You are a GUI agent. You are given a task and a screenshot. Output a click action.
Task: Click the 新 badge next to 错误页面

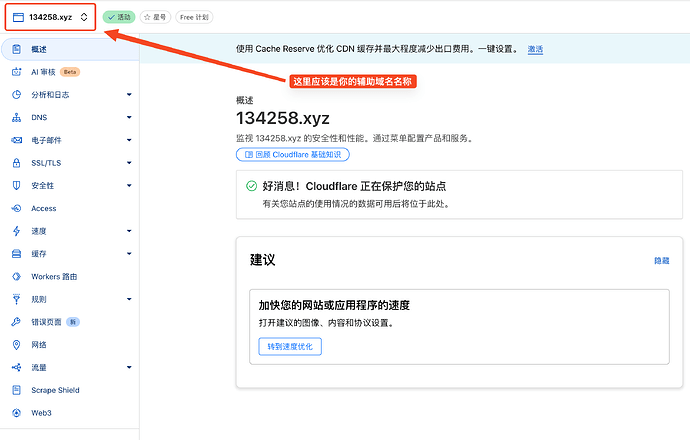(x=73, y=322)
